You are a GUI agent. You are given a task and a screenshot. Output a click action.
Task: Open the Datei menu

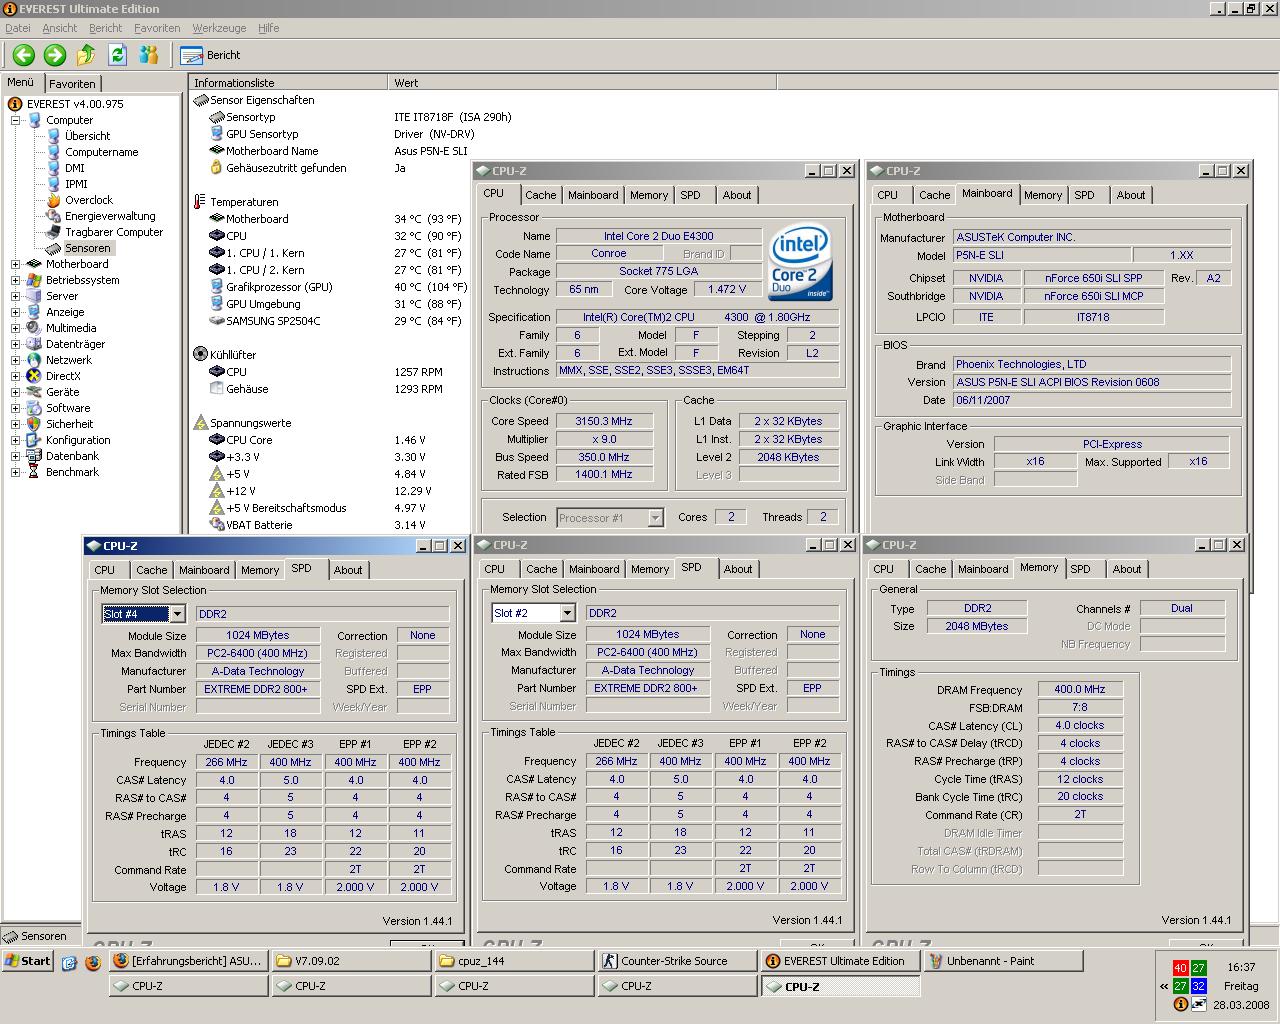[x=18, y=28]
